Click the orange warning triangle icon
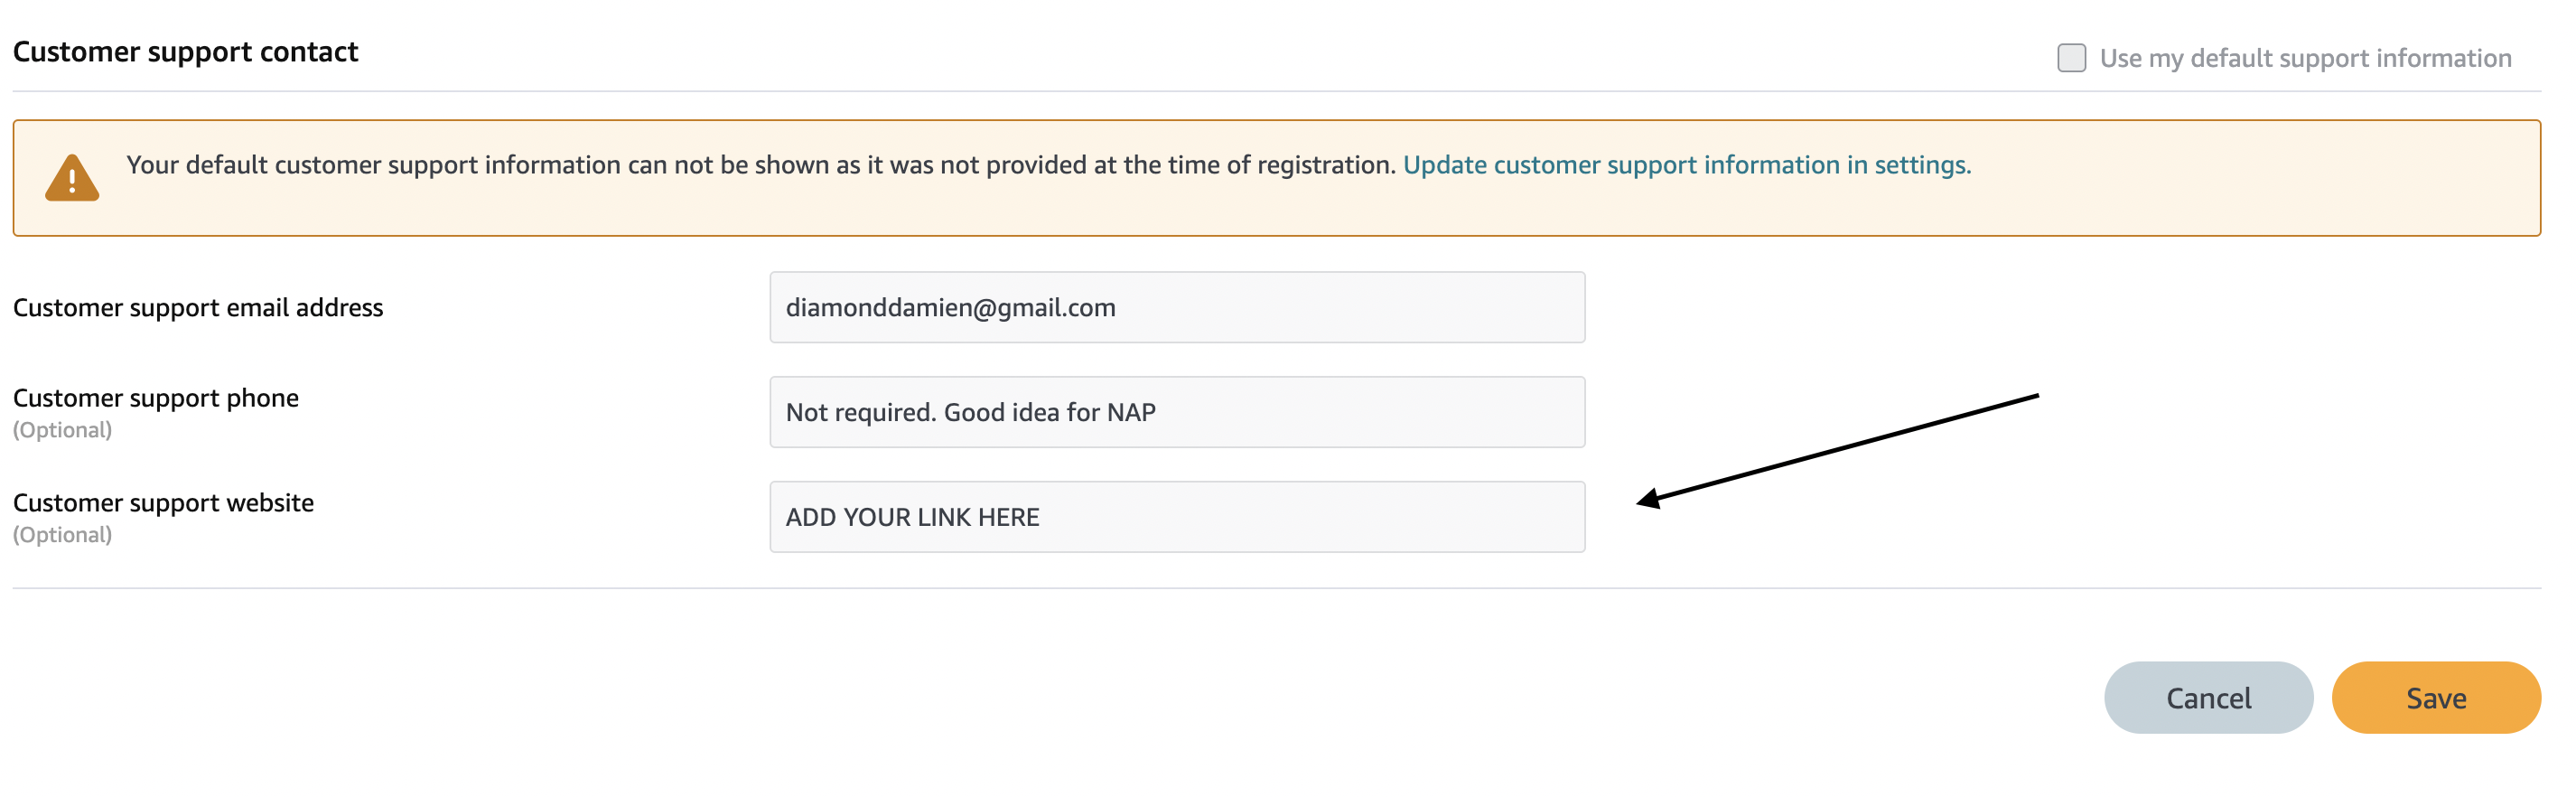Screen dimensions: 2576x797 coord(72,178)
